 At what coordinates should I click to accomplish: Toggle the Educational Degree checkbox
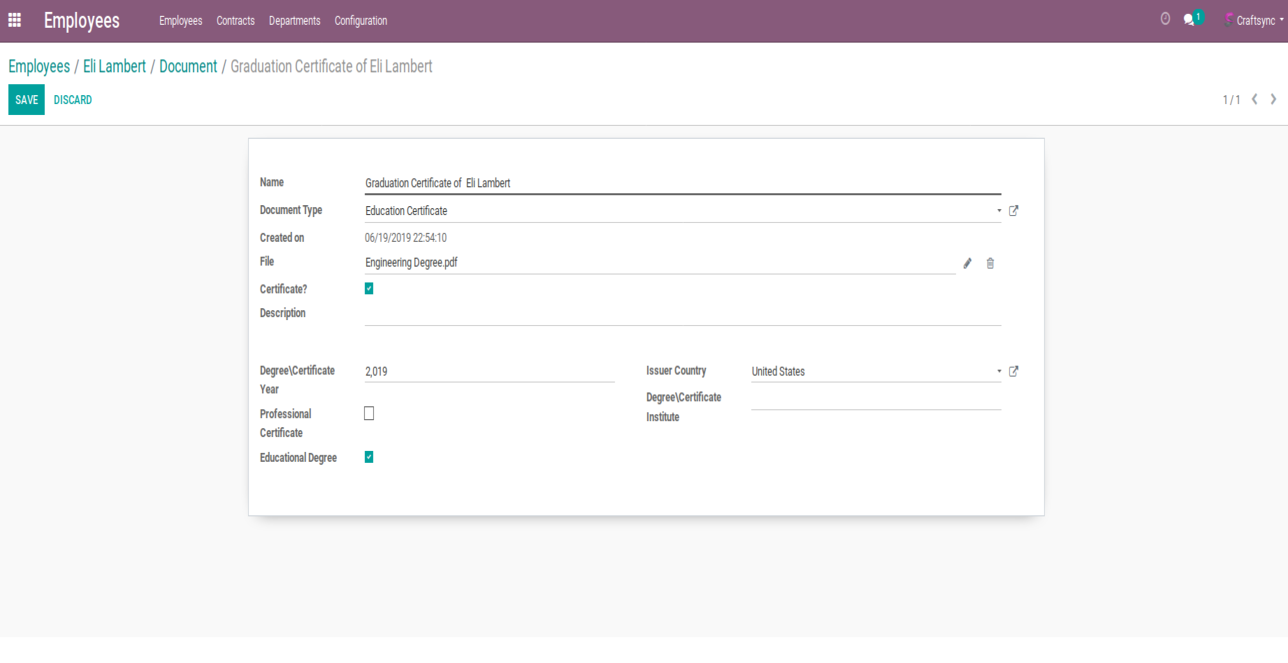pyautogui.click(x=369, y=457)
